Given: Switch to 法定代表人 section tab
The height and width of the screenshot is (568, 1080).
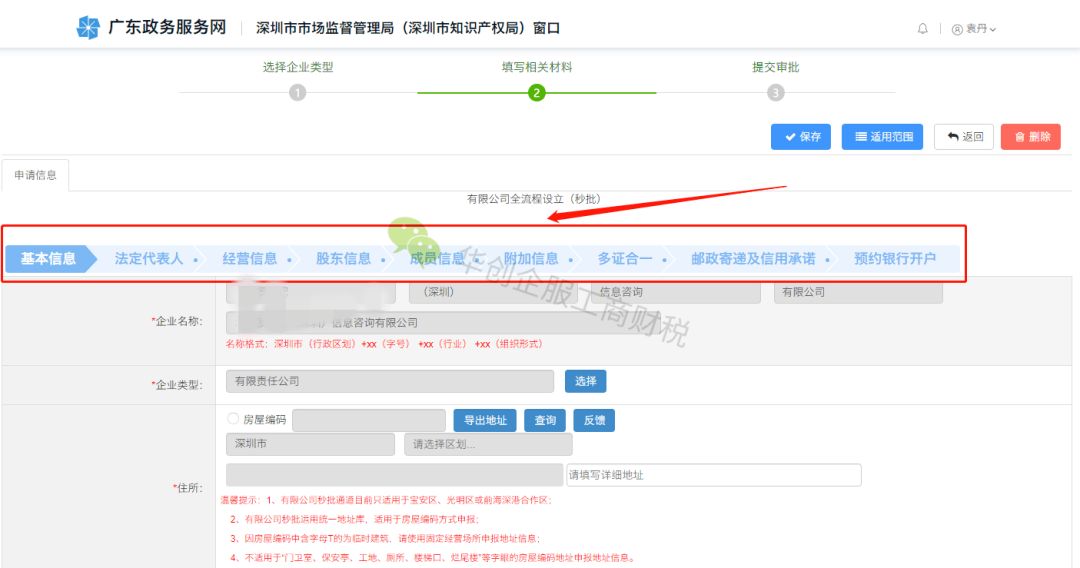Looking at the screenshot, I should [149, 259].
